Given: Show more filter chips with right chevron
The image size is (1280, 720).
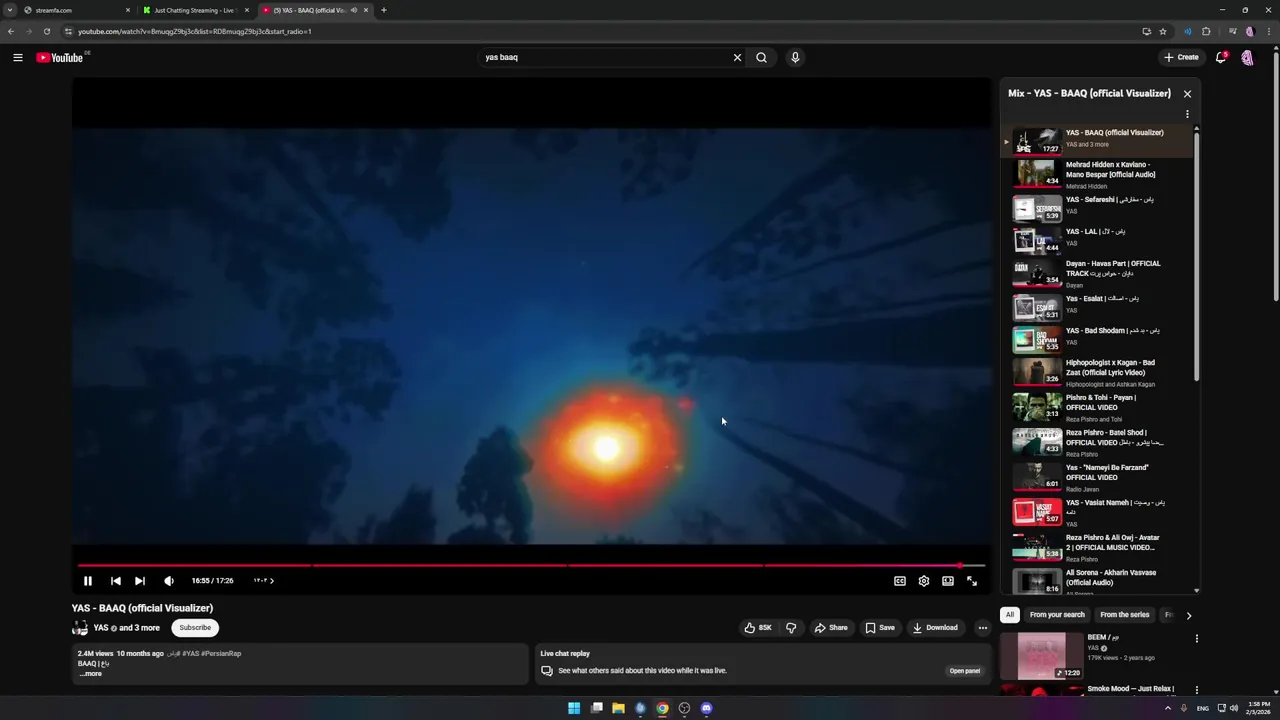Looking at the screenshot, I should [x=1189, y=616].
